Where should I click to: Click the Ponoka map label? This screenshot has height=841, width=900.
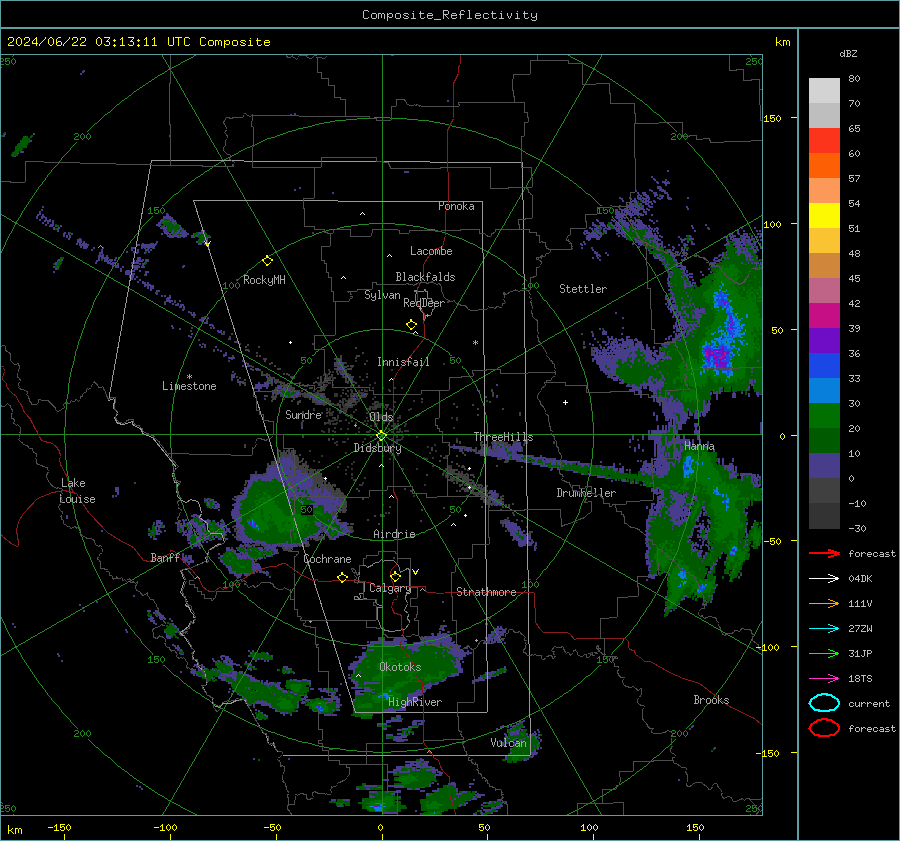coord(456,206)
